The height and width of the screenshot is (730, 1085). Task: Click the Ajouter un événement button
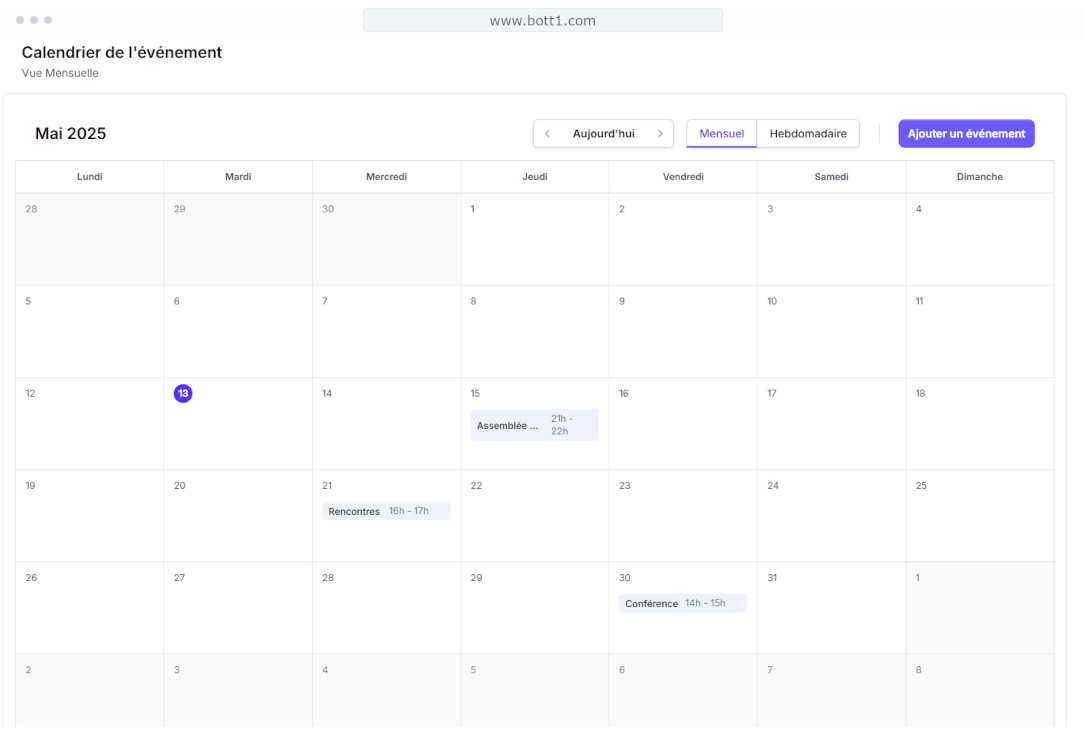[966, 133]
